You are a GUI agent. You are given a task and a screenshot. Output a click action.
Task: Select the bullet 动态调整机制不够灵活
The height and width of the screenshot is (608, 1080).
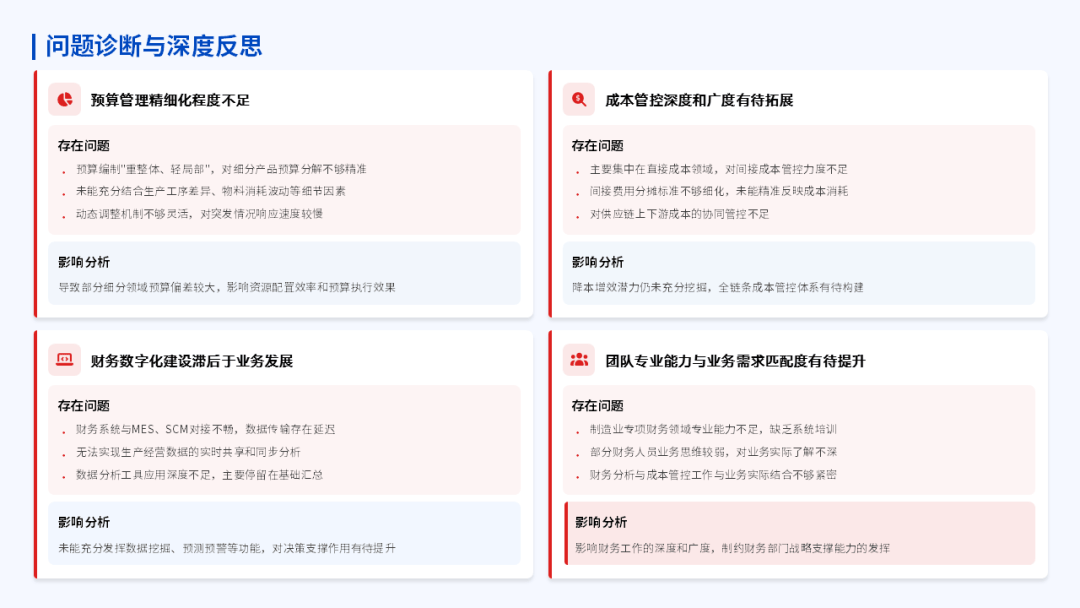pos(199,213)
